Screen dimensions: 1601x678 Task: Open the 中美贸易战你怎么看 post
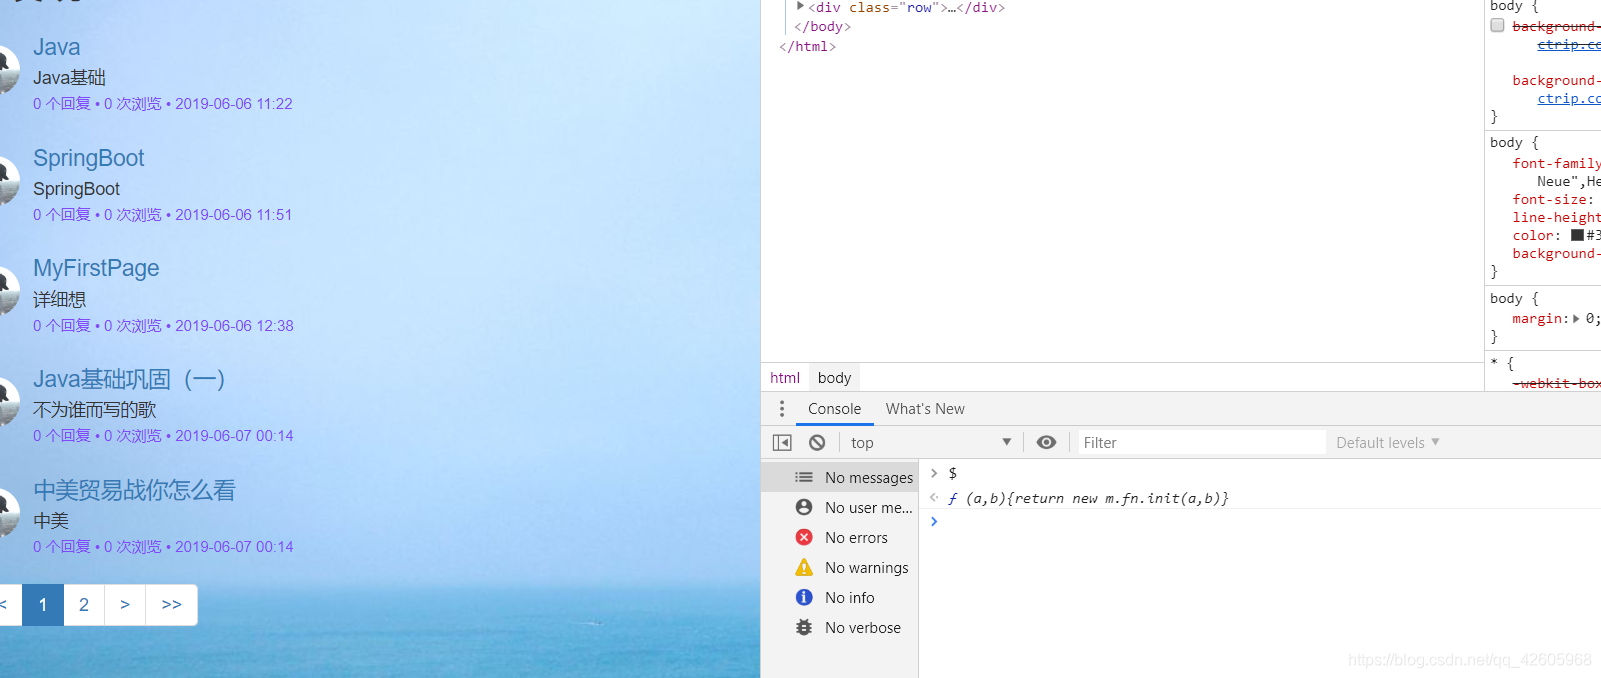[x=134, y=490]
